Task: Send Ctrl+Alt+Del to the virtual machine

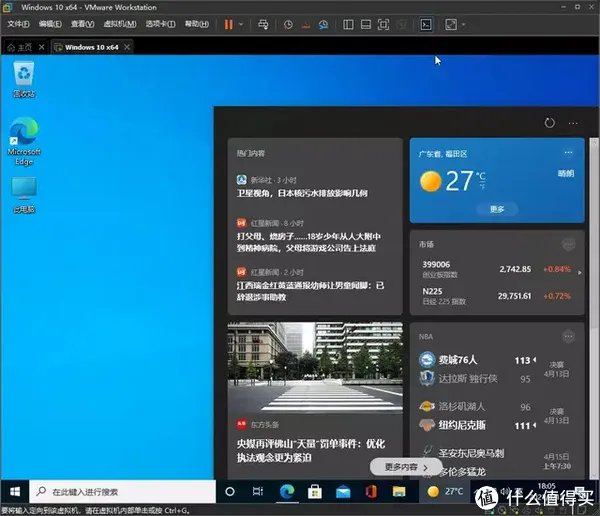Action: coord(263,24)
